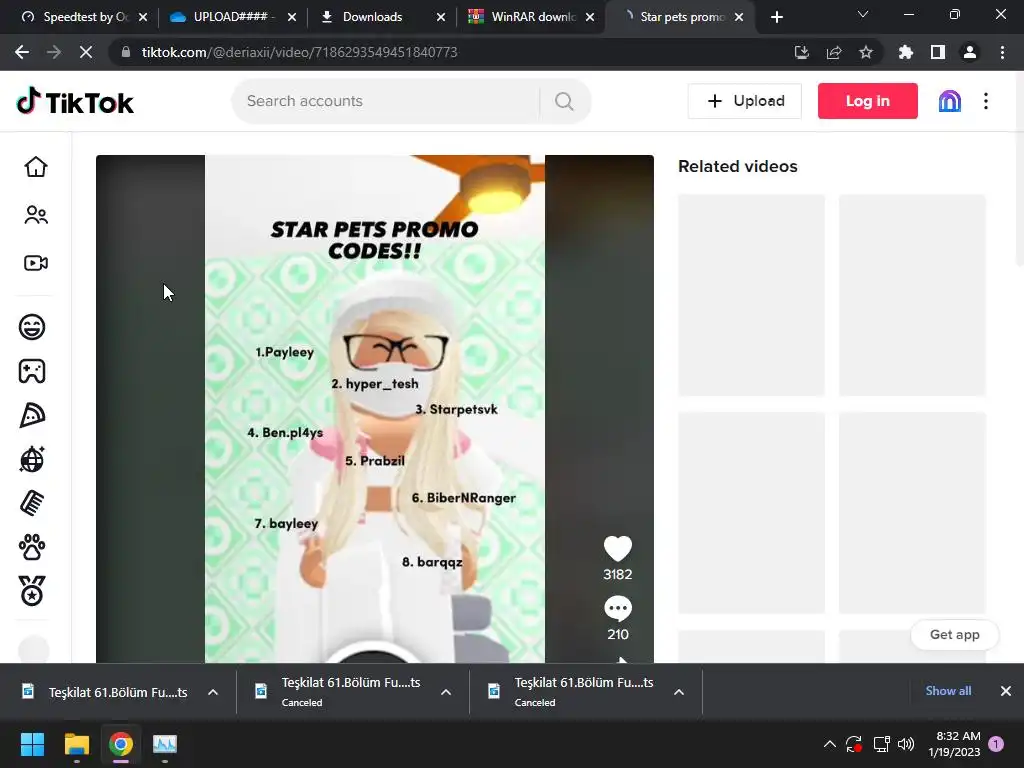1024x768 pixels.
Task: Bookmark this page with star icon
Action: 866,52
